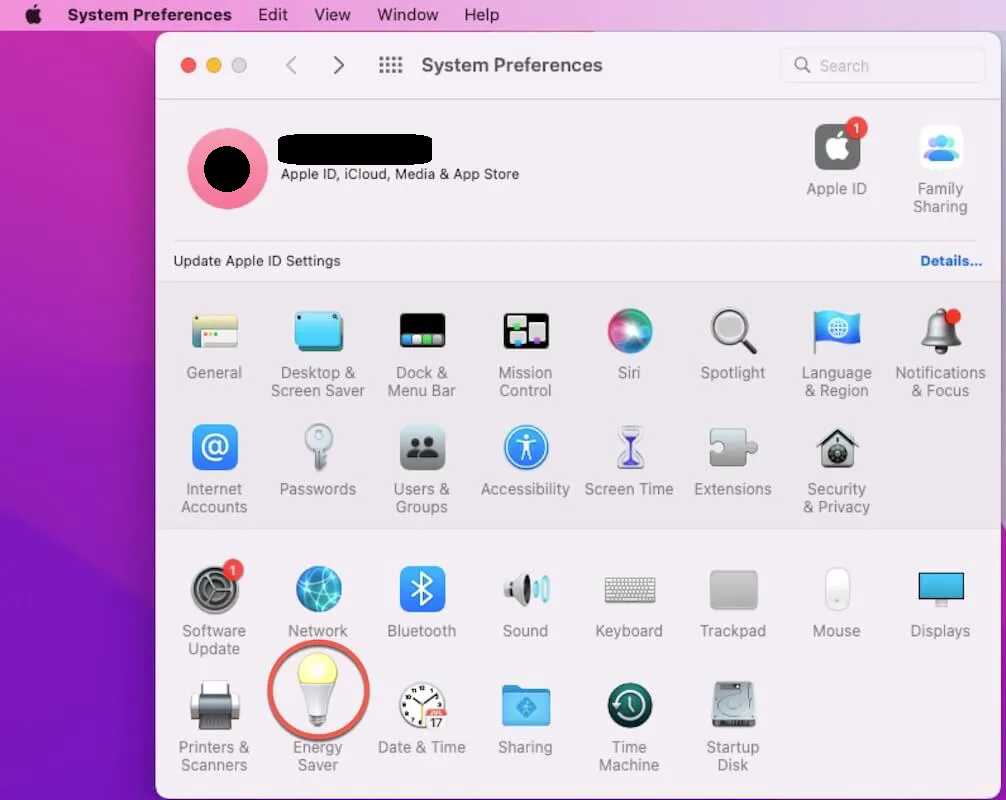Click the Details... link
The height and width of the screenshot is (800, 1006).
951,261
